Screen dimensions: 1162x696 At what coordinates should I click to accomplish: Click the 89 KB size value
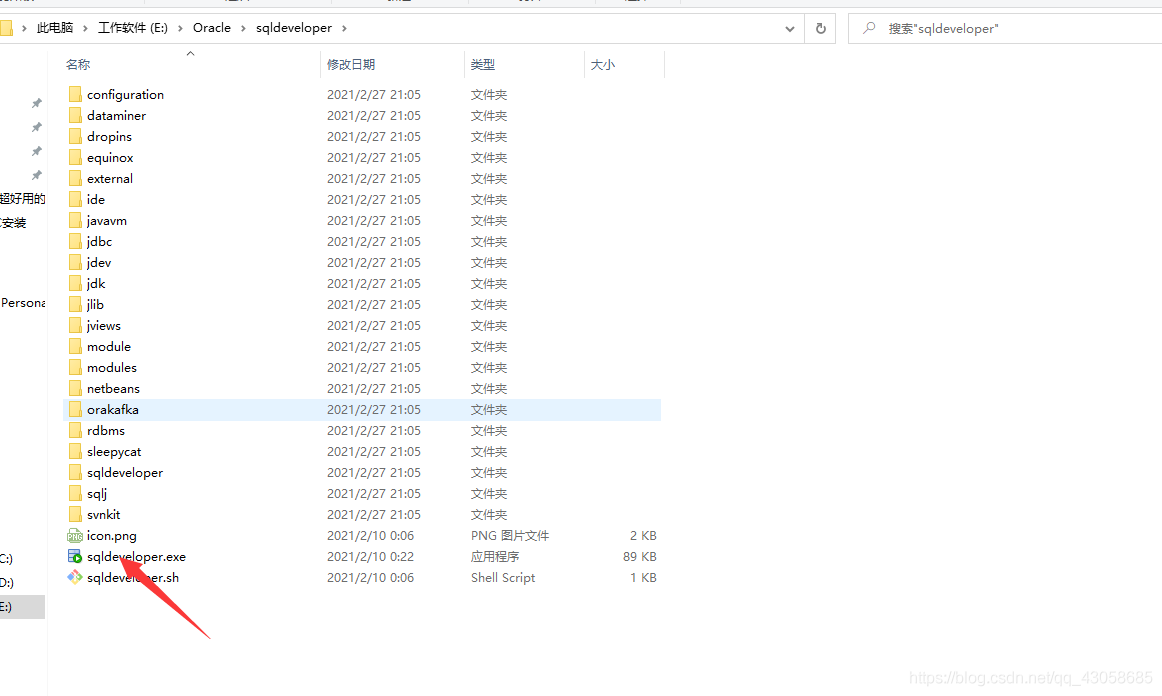pos(640,557)
